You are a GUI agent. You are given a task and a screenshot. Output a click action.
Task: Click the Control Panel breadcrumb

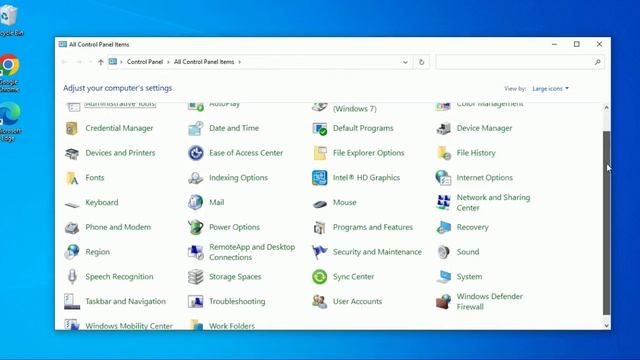point(145,62)
